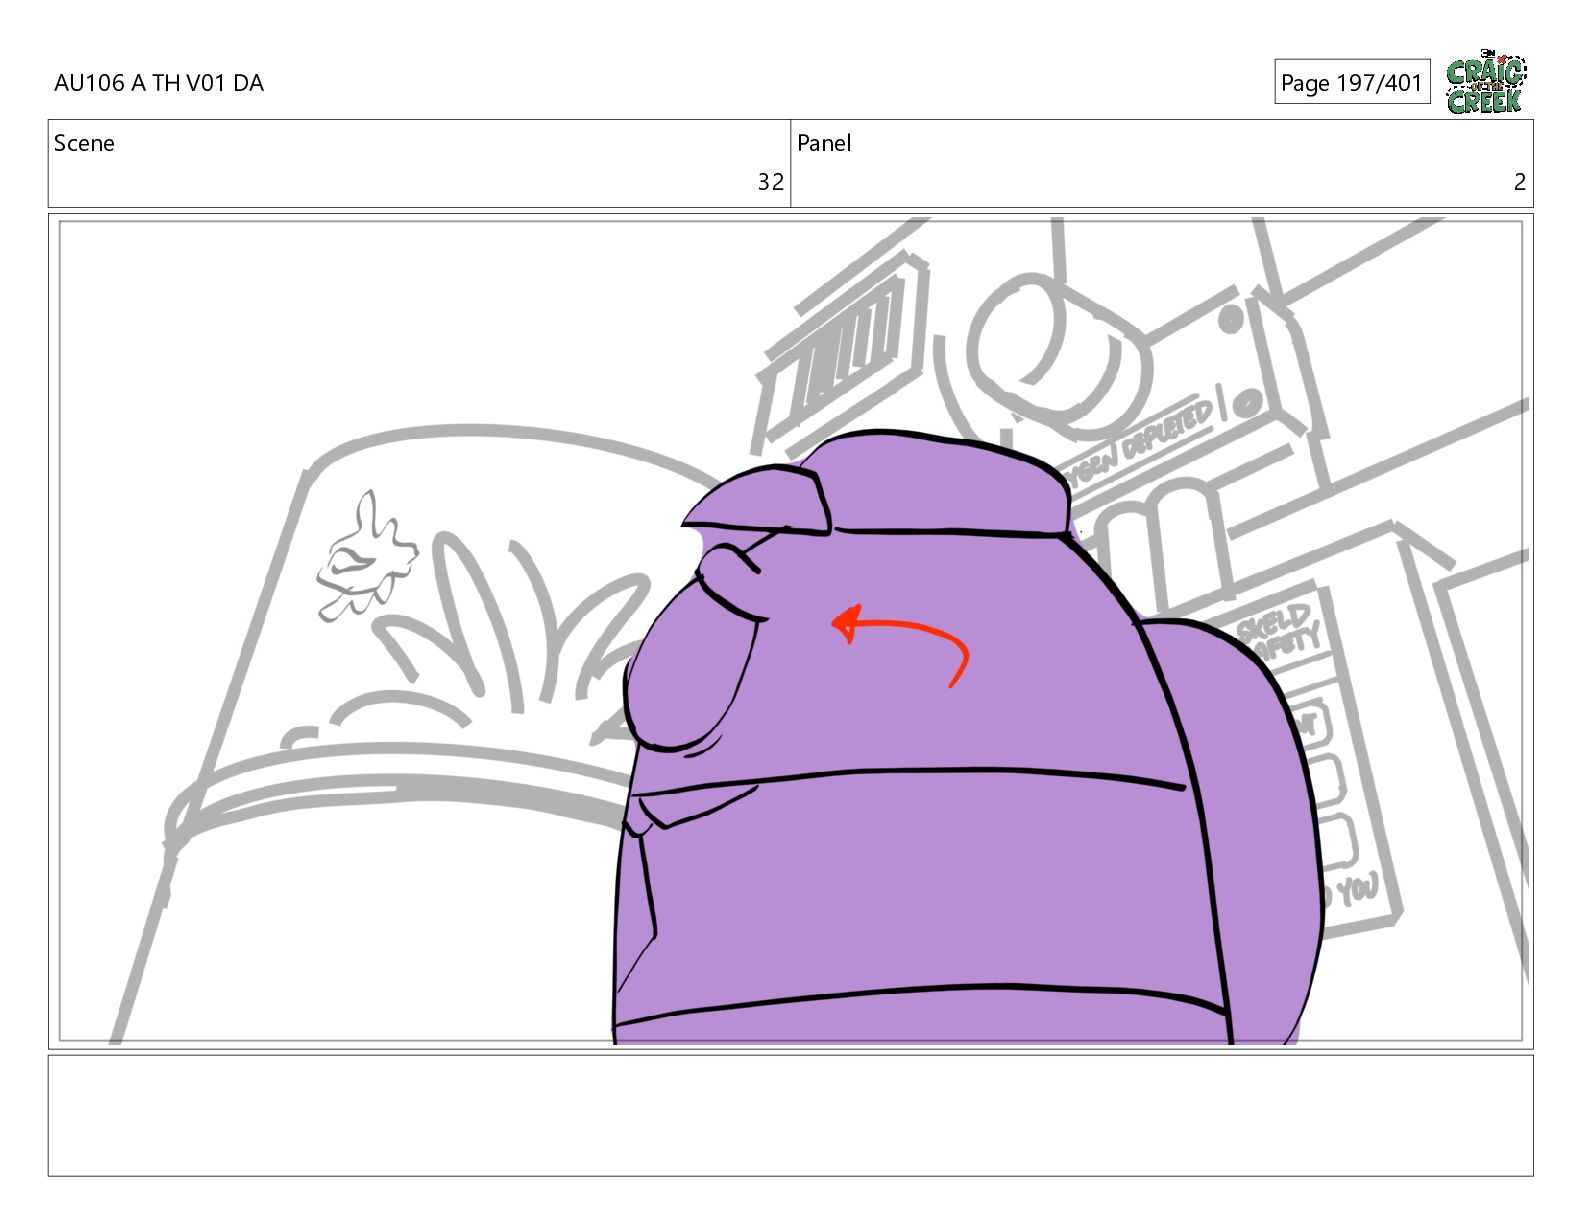Image resolution: width=1584 pixels, height=1224 pixels.
Task: Click the Craig of the Creek logo
Action: [x=1486, y=81]
